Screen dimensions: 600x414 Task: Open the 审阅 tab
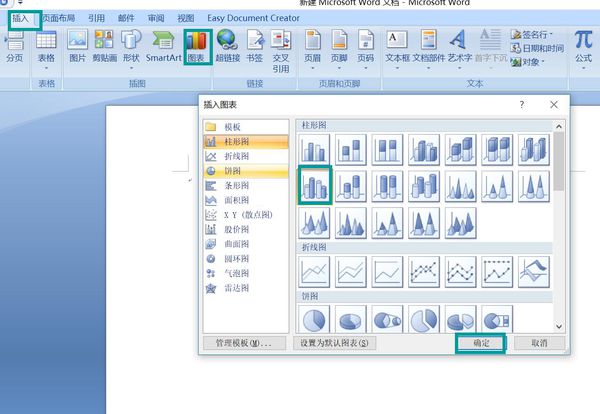click(156, 18)
